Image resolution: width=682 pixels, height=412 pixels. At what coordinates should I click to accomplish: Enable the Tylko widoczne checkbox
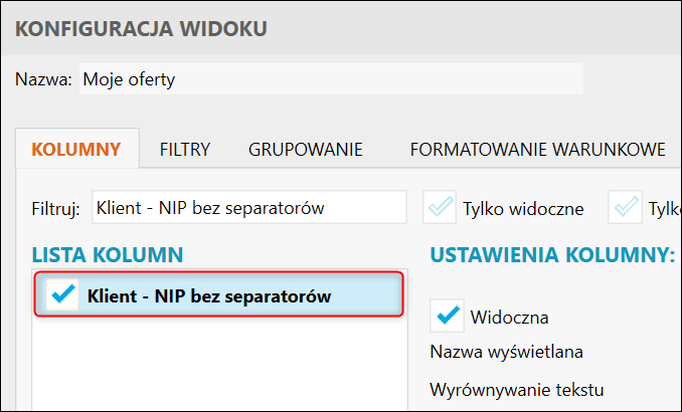click(x=439, y=208)
